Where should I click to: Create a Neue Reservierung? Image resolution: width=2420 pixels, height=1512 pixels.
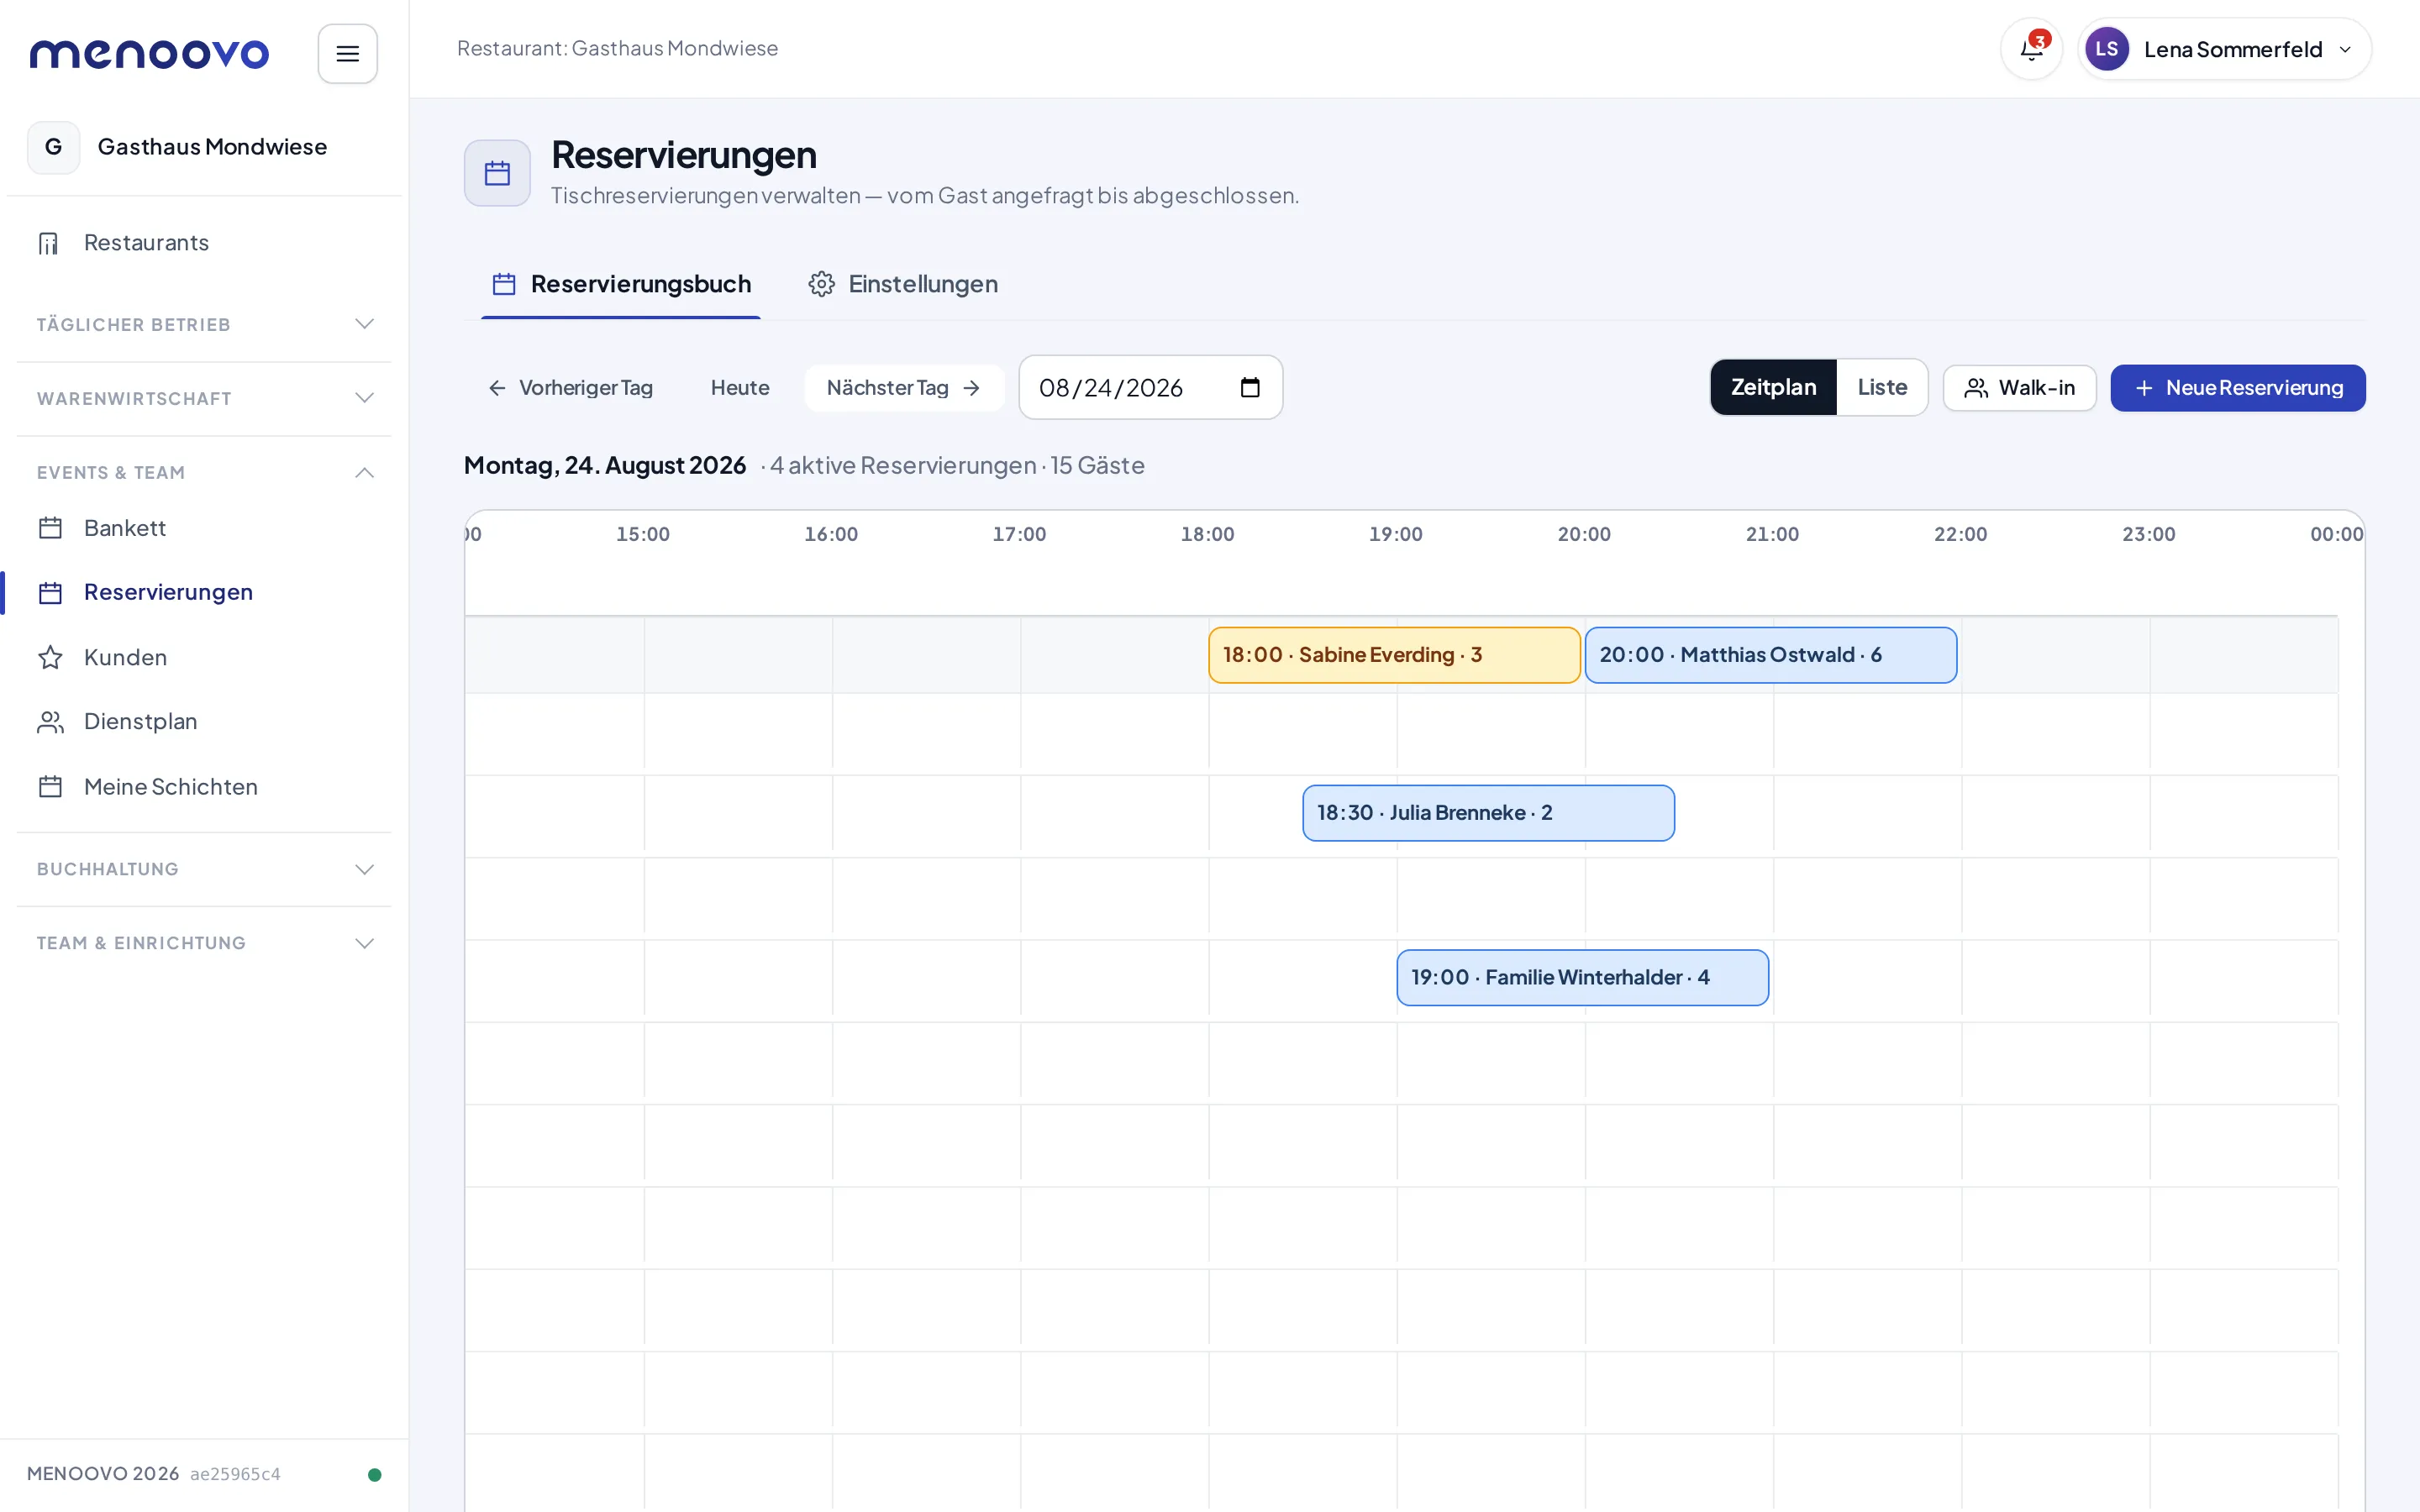pos(2238,388)
